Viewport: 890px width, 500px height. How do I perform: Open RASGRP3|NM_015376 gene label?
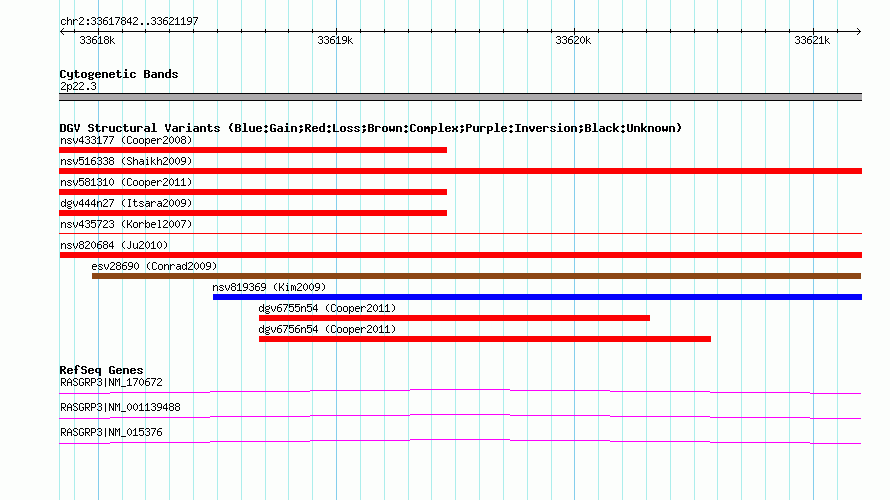tap(111, 432)
